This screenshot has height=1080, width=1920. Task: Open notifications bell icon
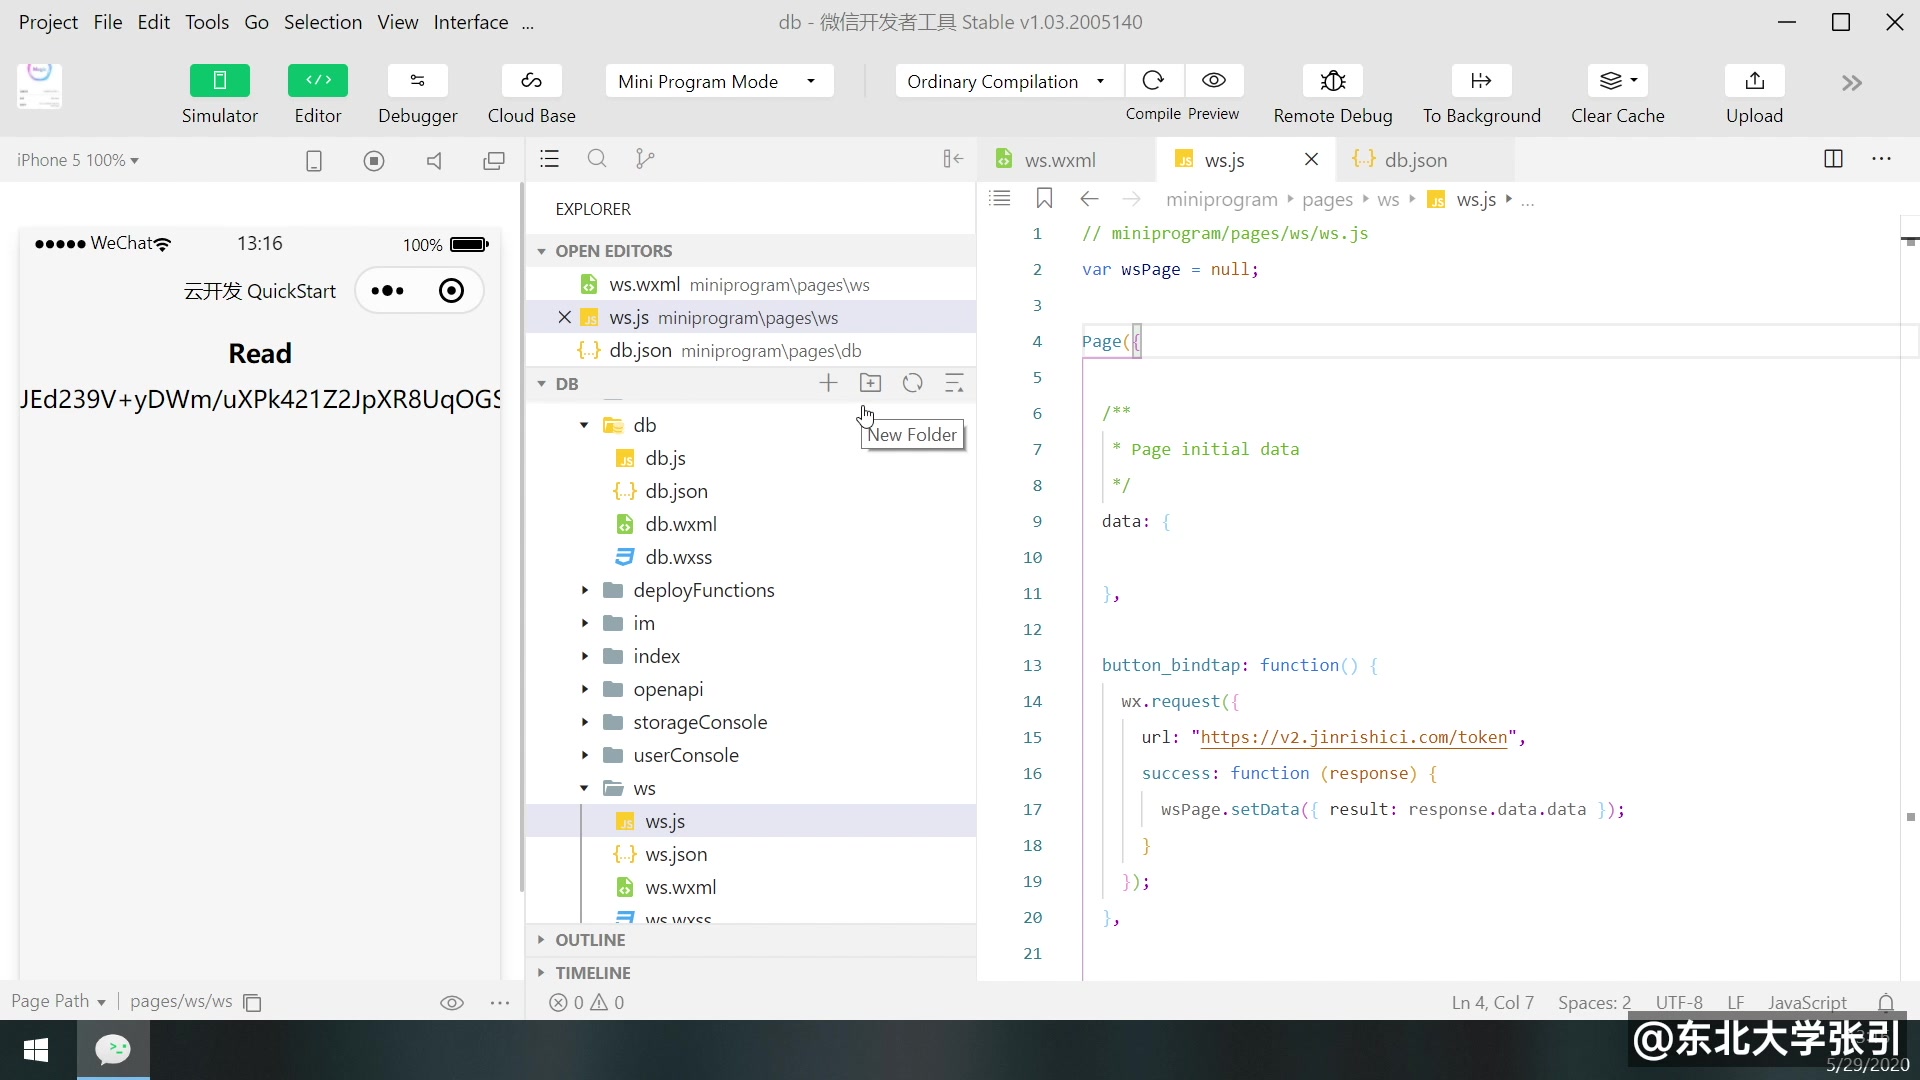1886,1002
